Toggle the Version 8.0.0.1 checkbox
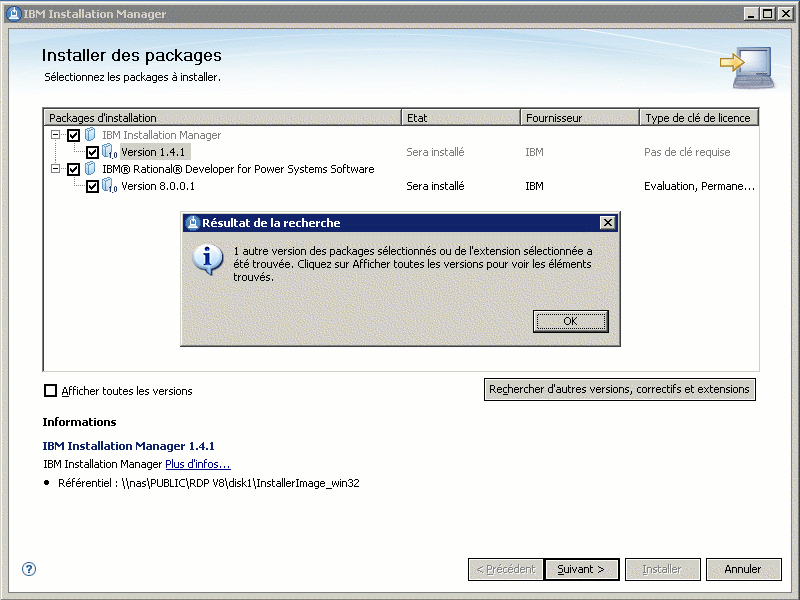800x600 pixels. 92,186
